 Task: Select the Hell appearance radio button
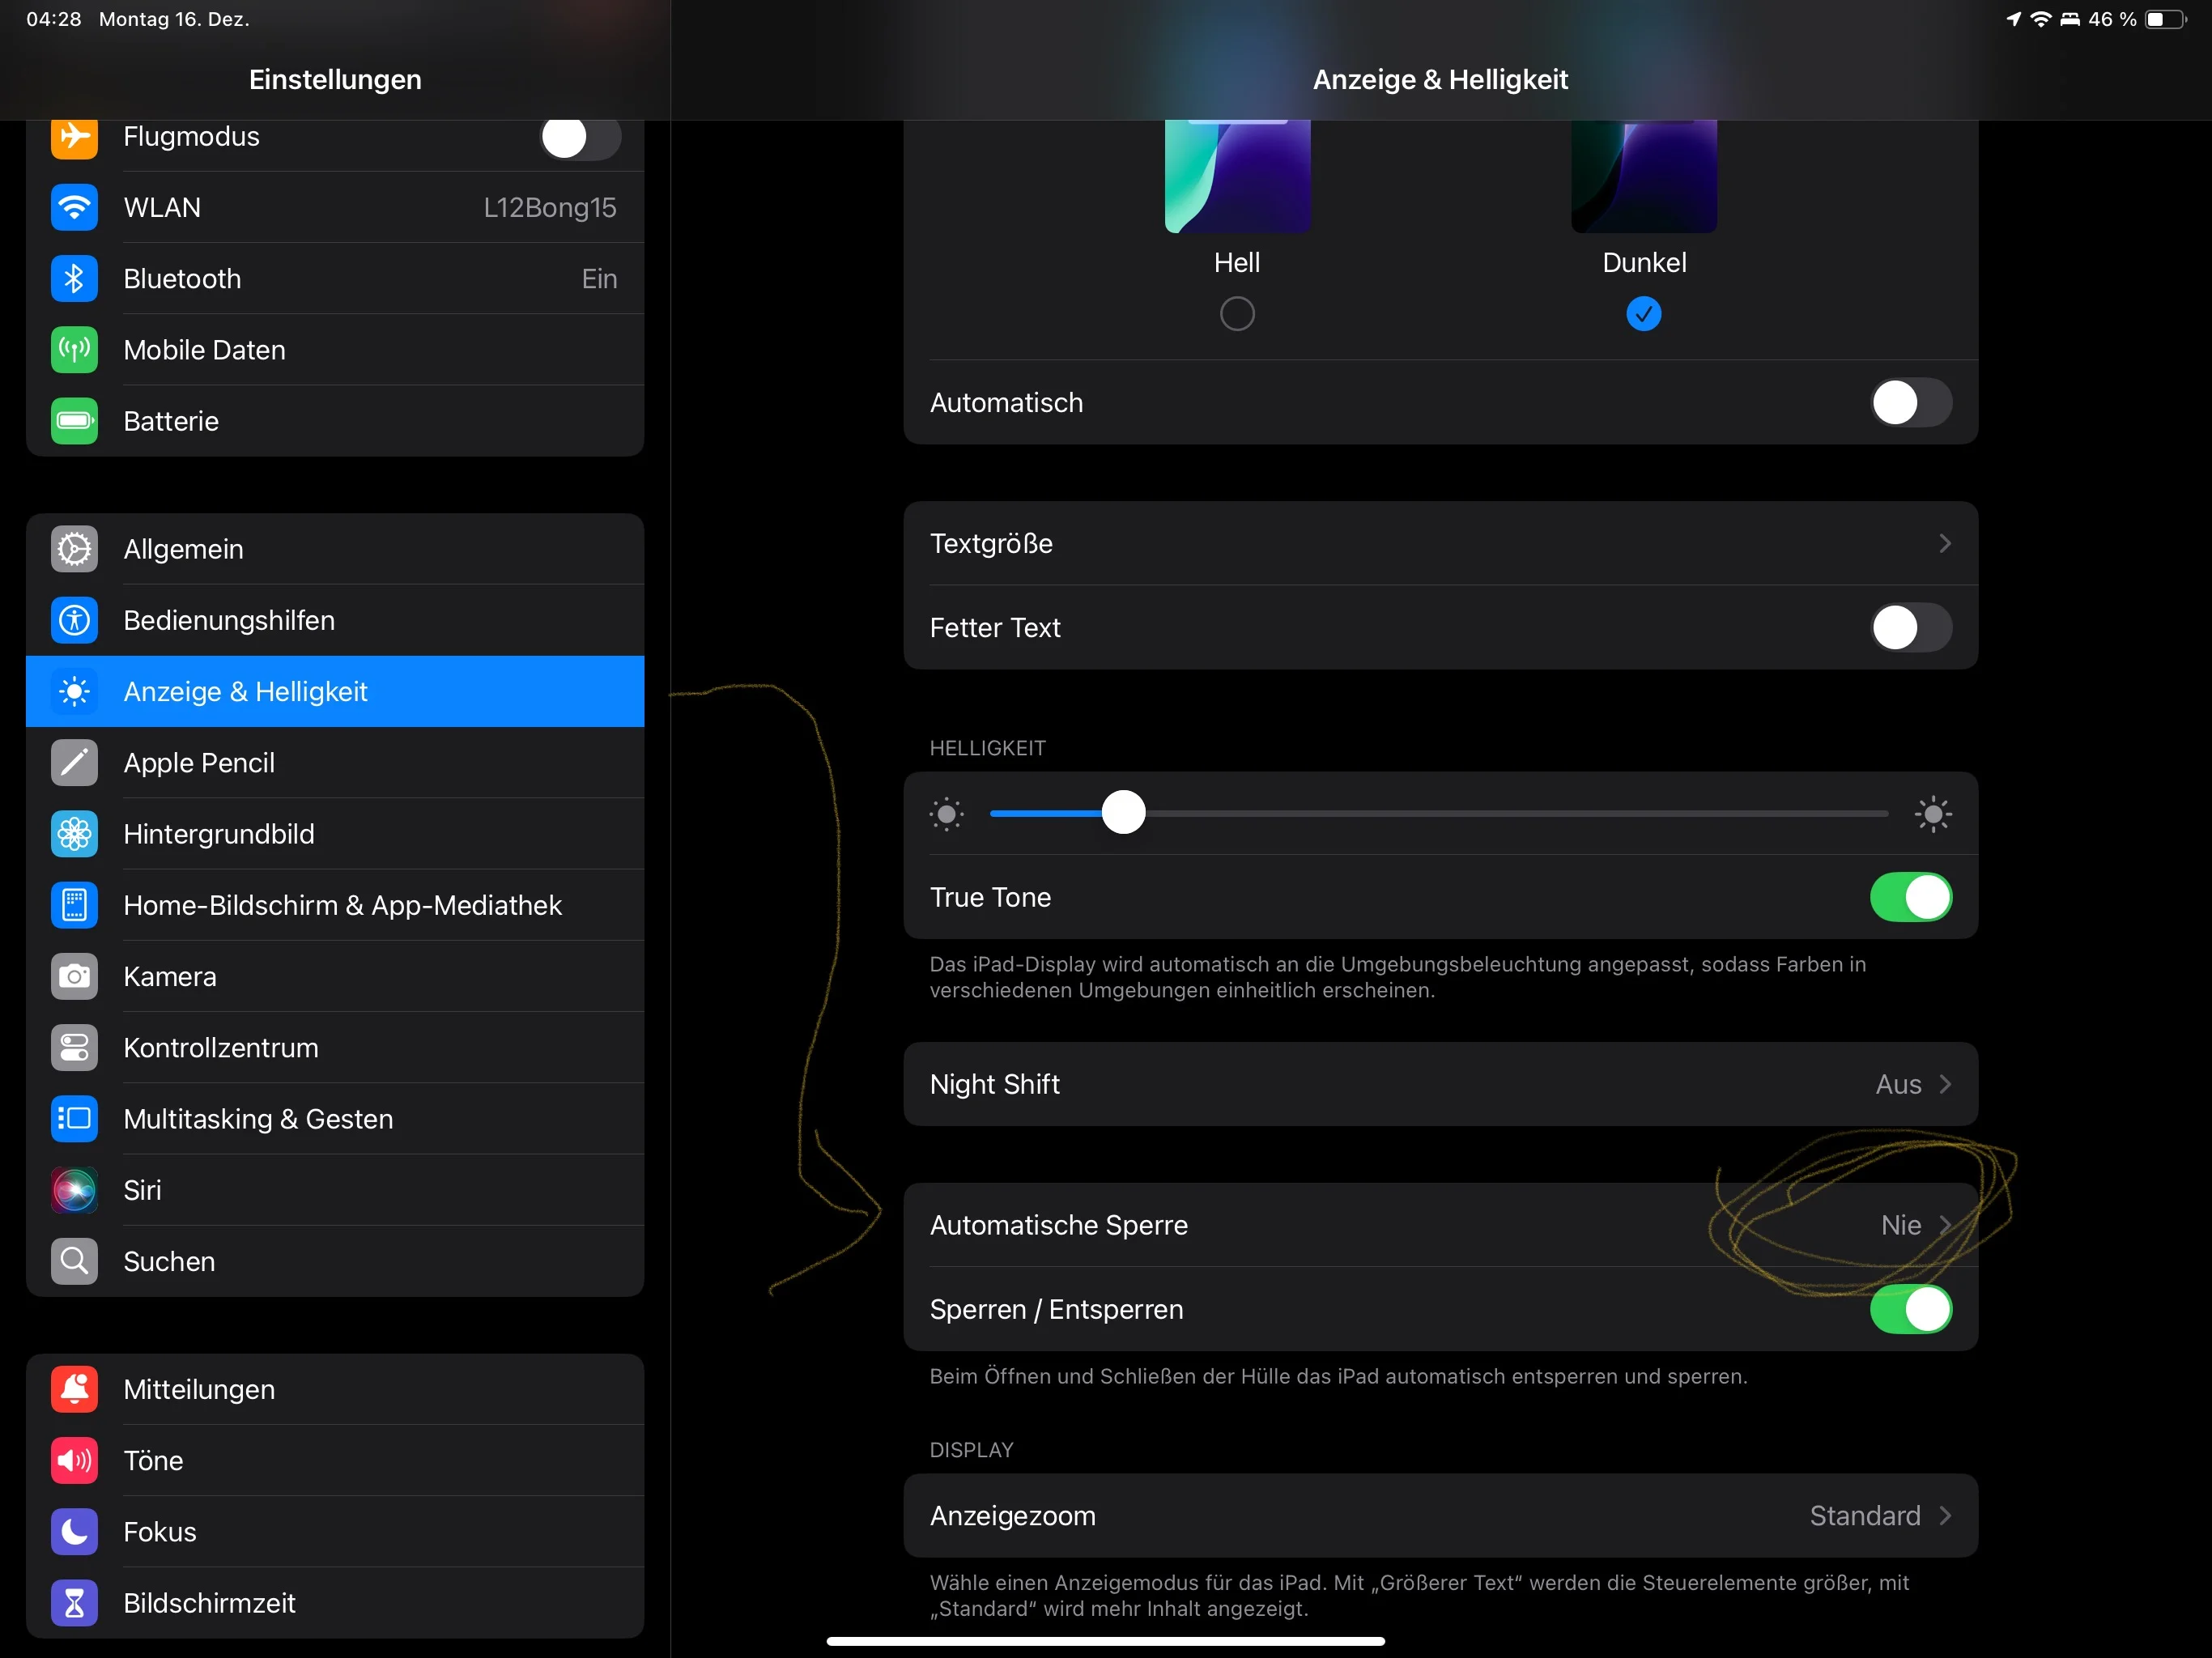click(x=1237, y=314)
